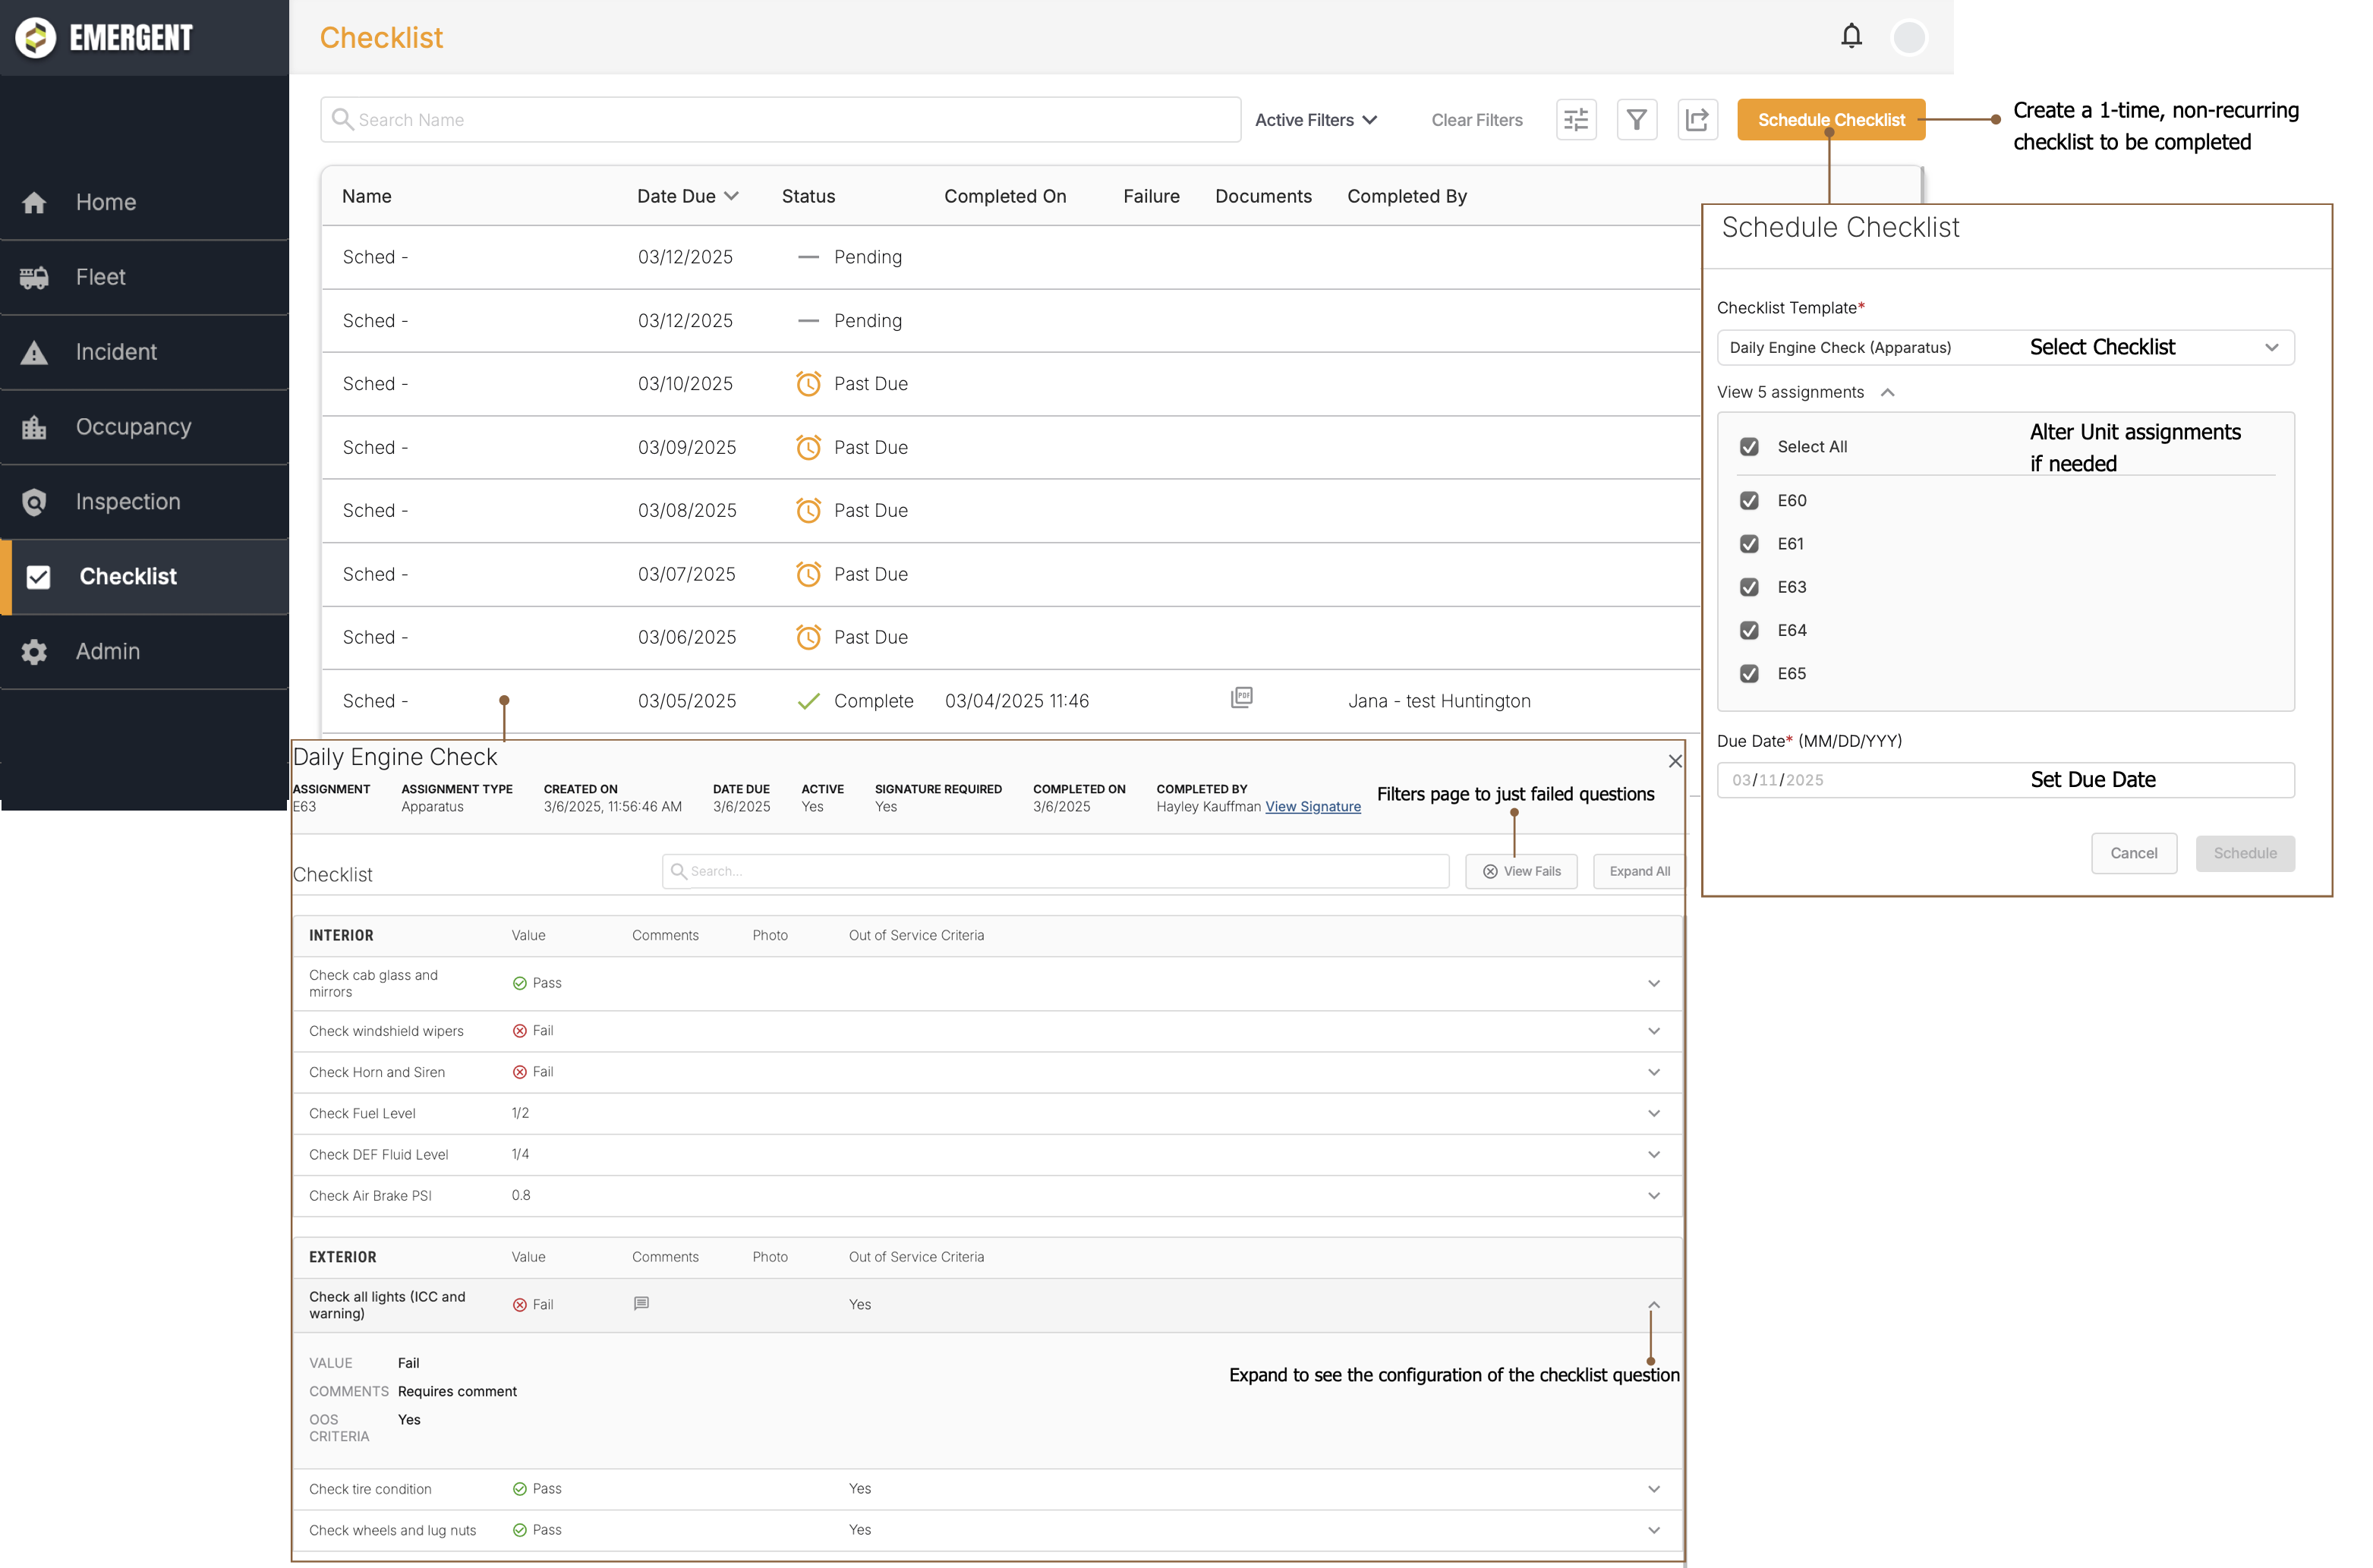Click comment icon on Check all lights
2373x1568 pixels.
point(641,1303)
